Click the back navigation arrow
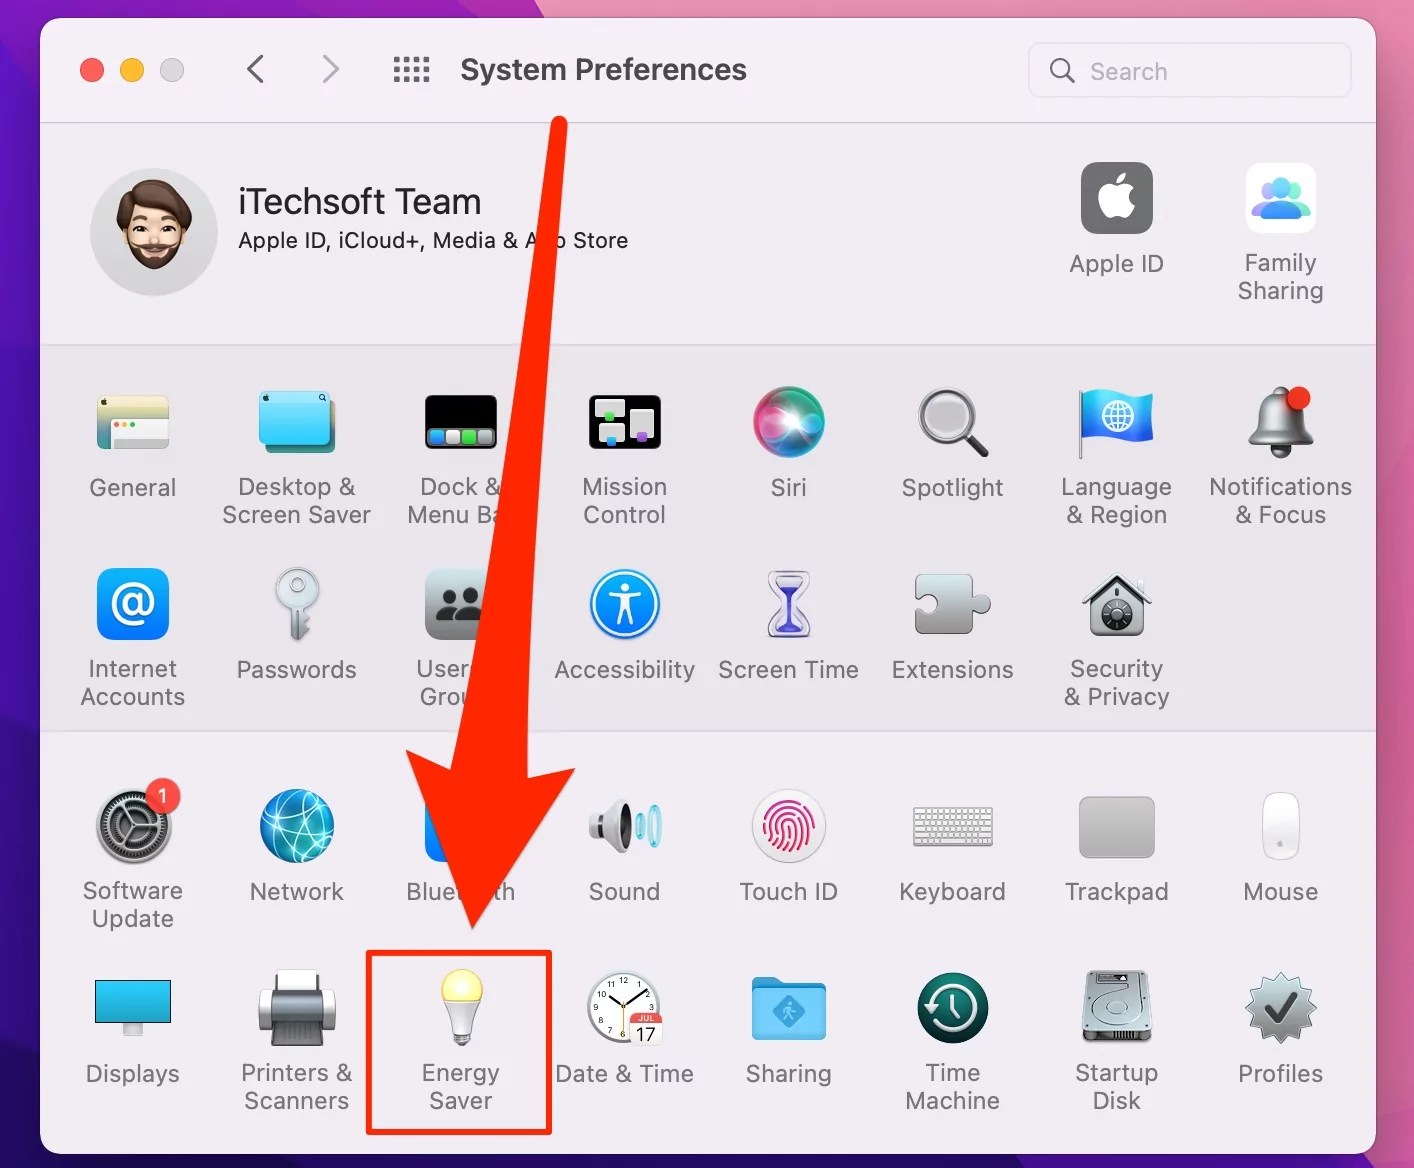 [x=255, y=69]
